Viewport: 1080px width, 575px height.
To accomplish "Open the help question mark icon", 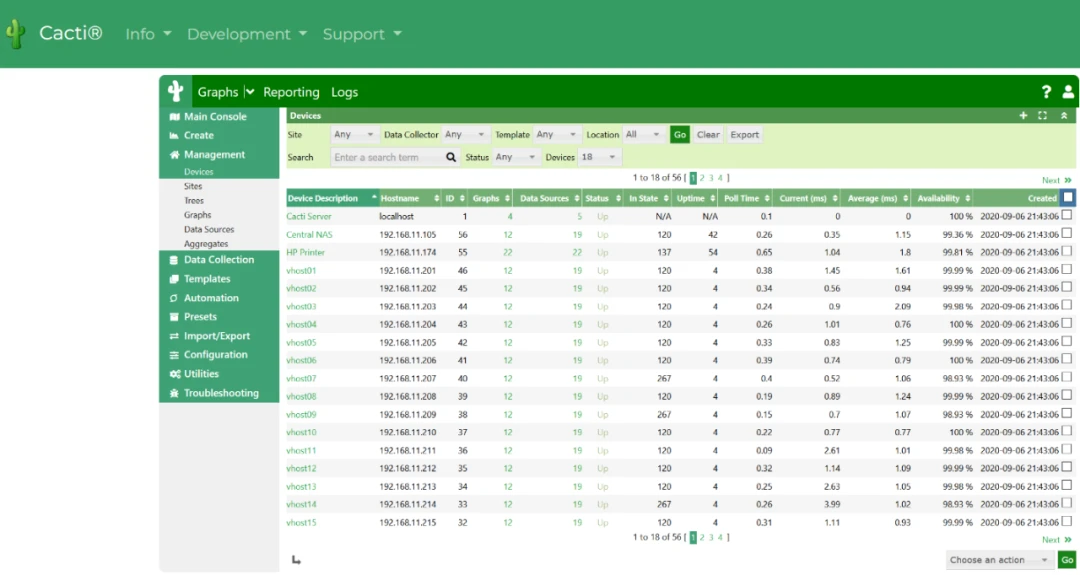I will [1046, 92].
